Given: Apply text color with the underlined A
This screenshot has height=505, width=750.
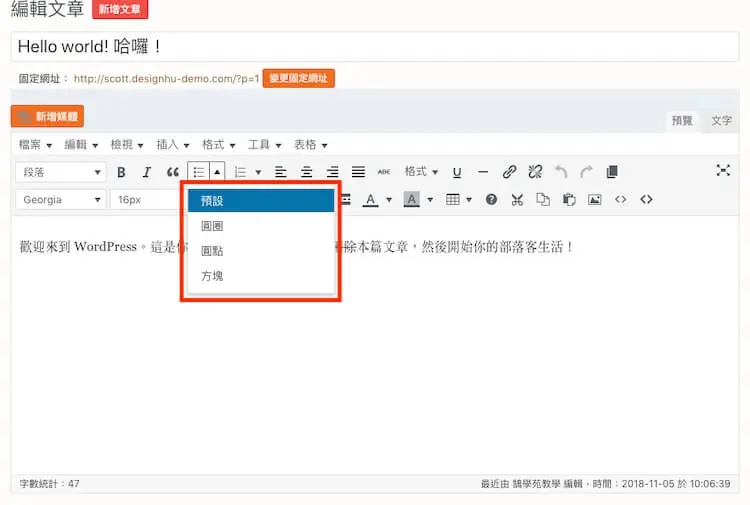Looking at the screenshot, I should [x=370, y=199].
